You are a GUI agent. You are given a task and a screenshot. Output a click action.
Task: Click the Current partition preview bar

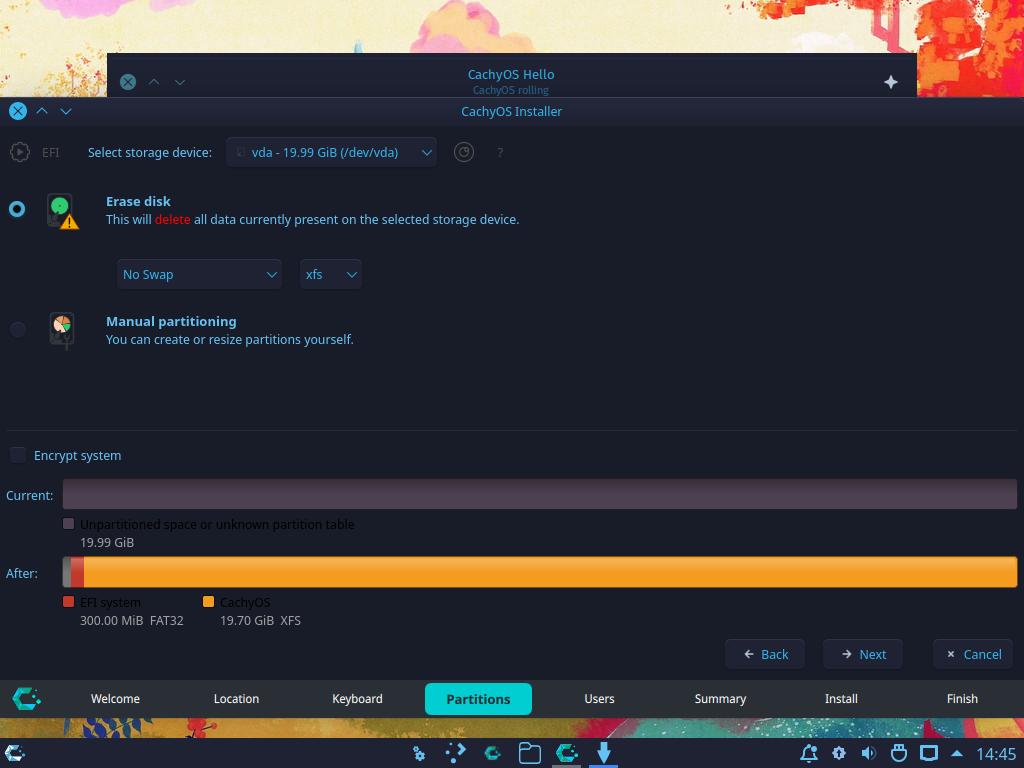click(x=540, y=494)
